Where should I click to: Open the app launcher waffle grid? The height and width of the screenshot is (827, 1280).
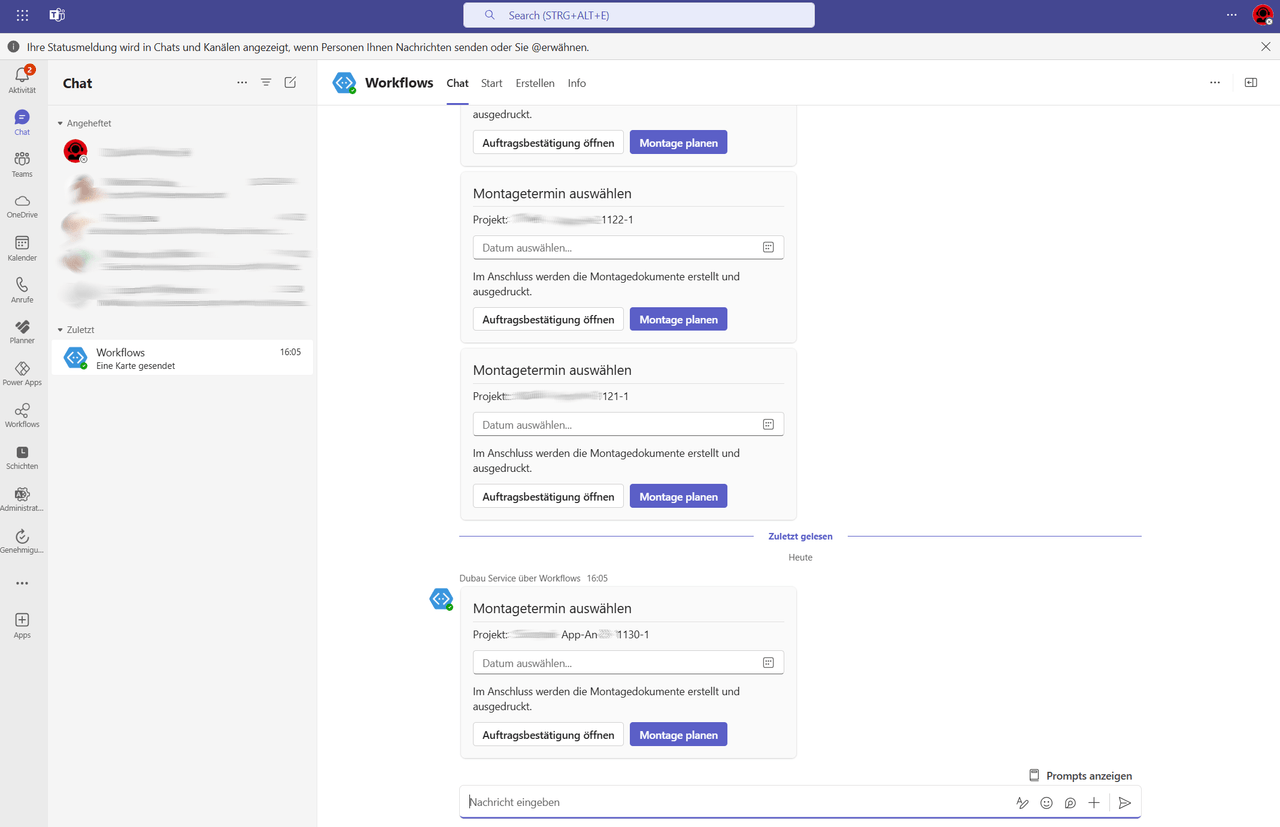[23, 15]
